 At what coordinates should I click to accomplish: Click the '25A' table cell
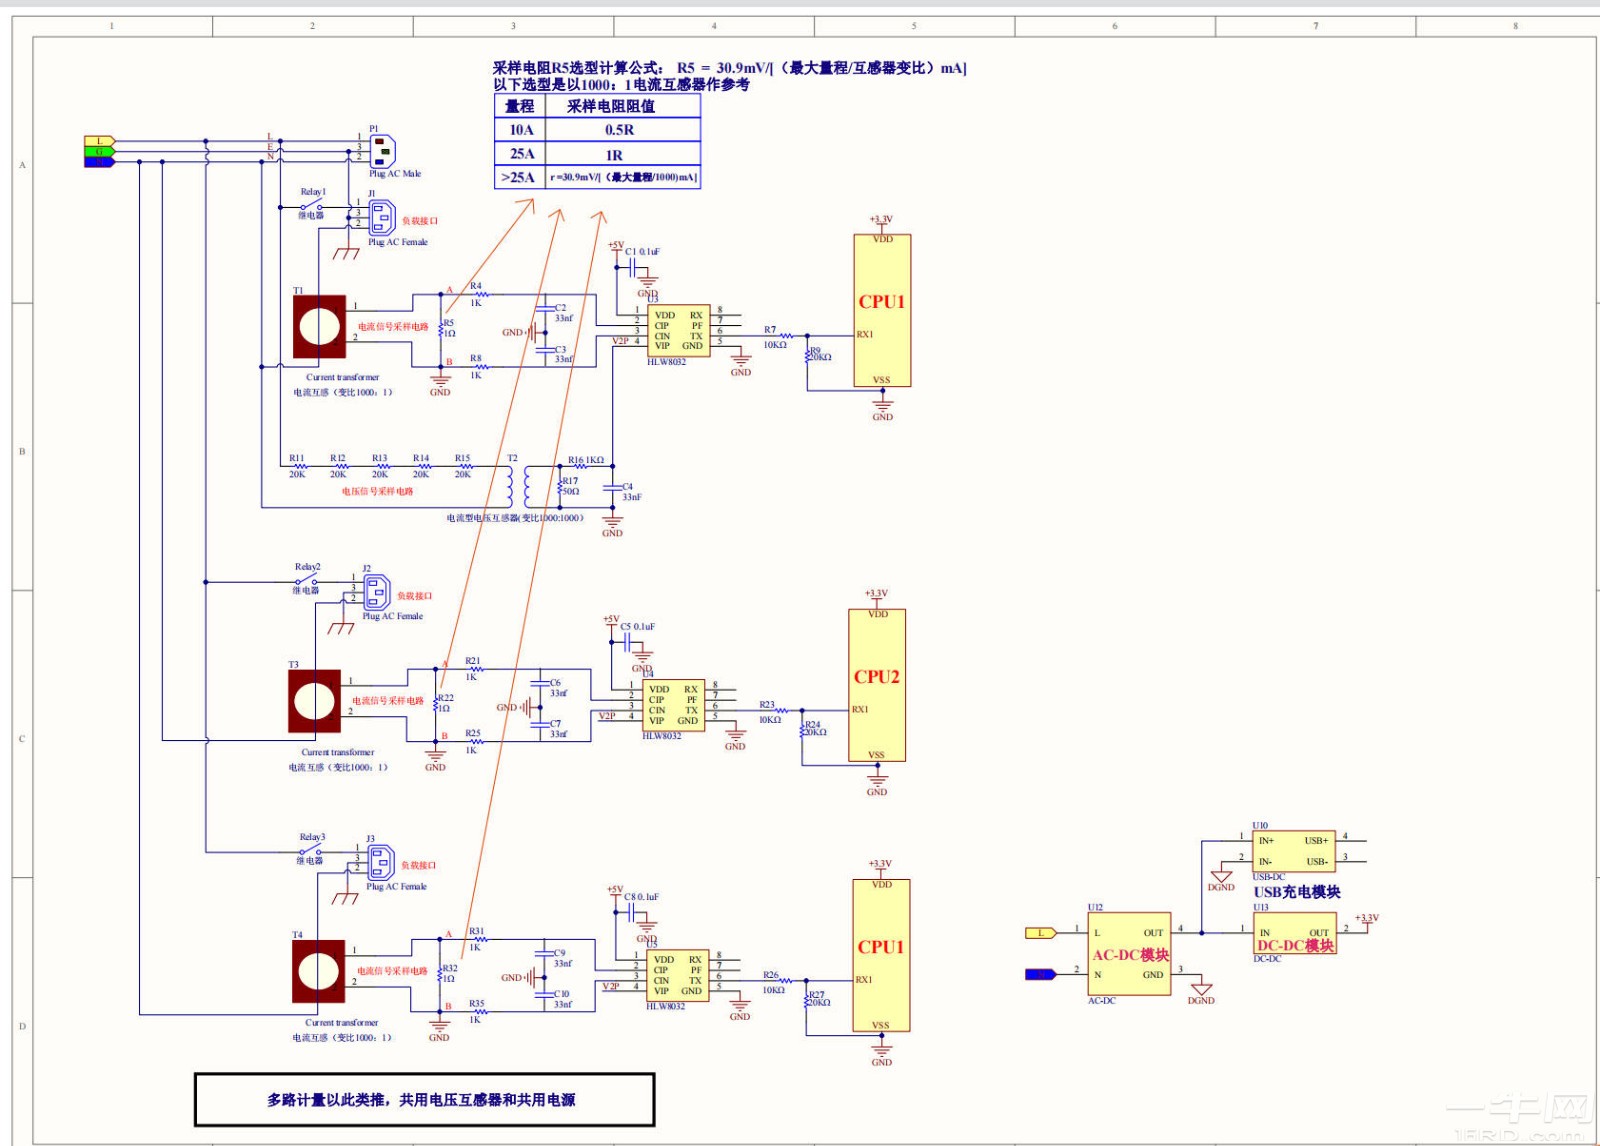520,154
